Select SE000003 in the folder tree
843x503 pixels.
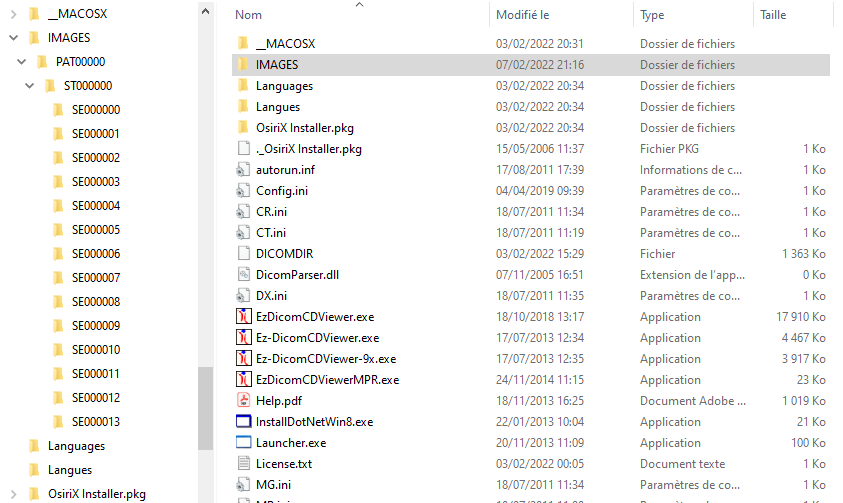tap(96, 182)
